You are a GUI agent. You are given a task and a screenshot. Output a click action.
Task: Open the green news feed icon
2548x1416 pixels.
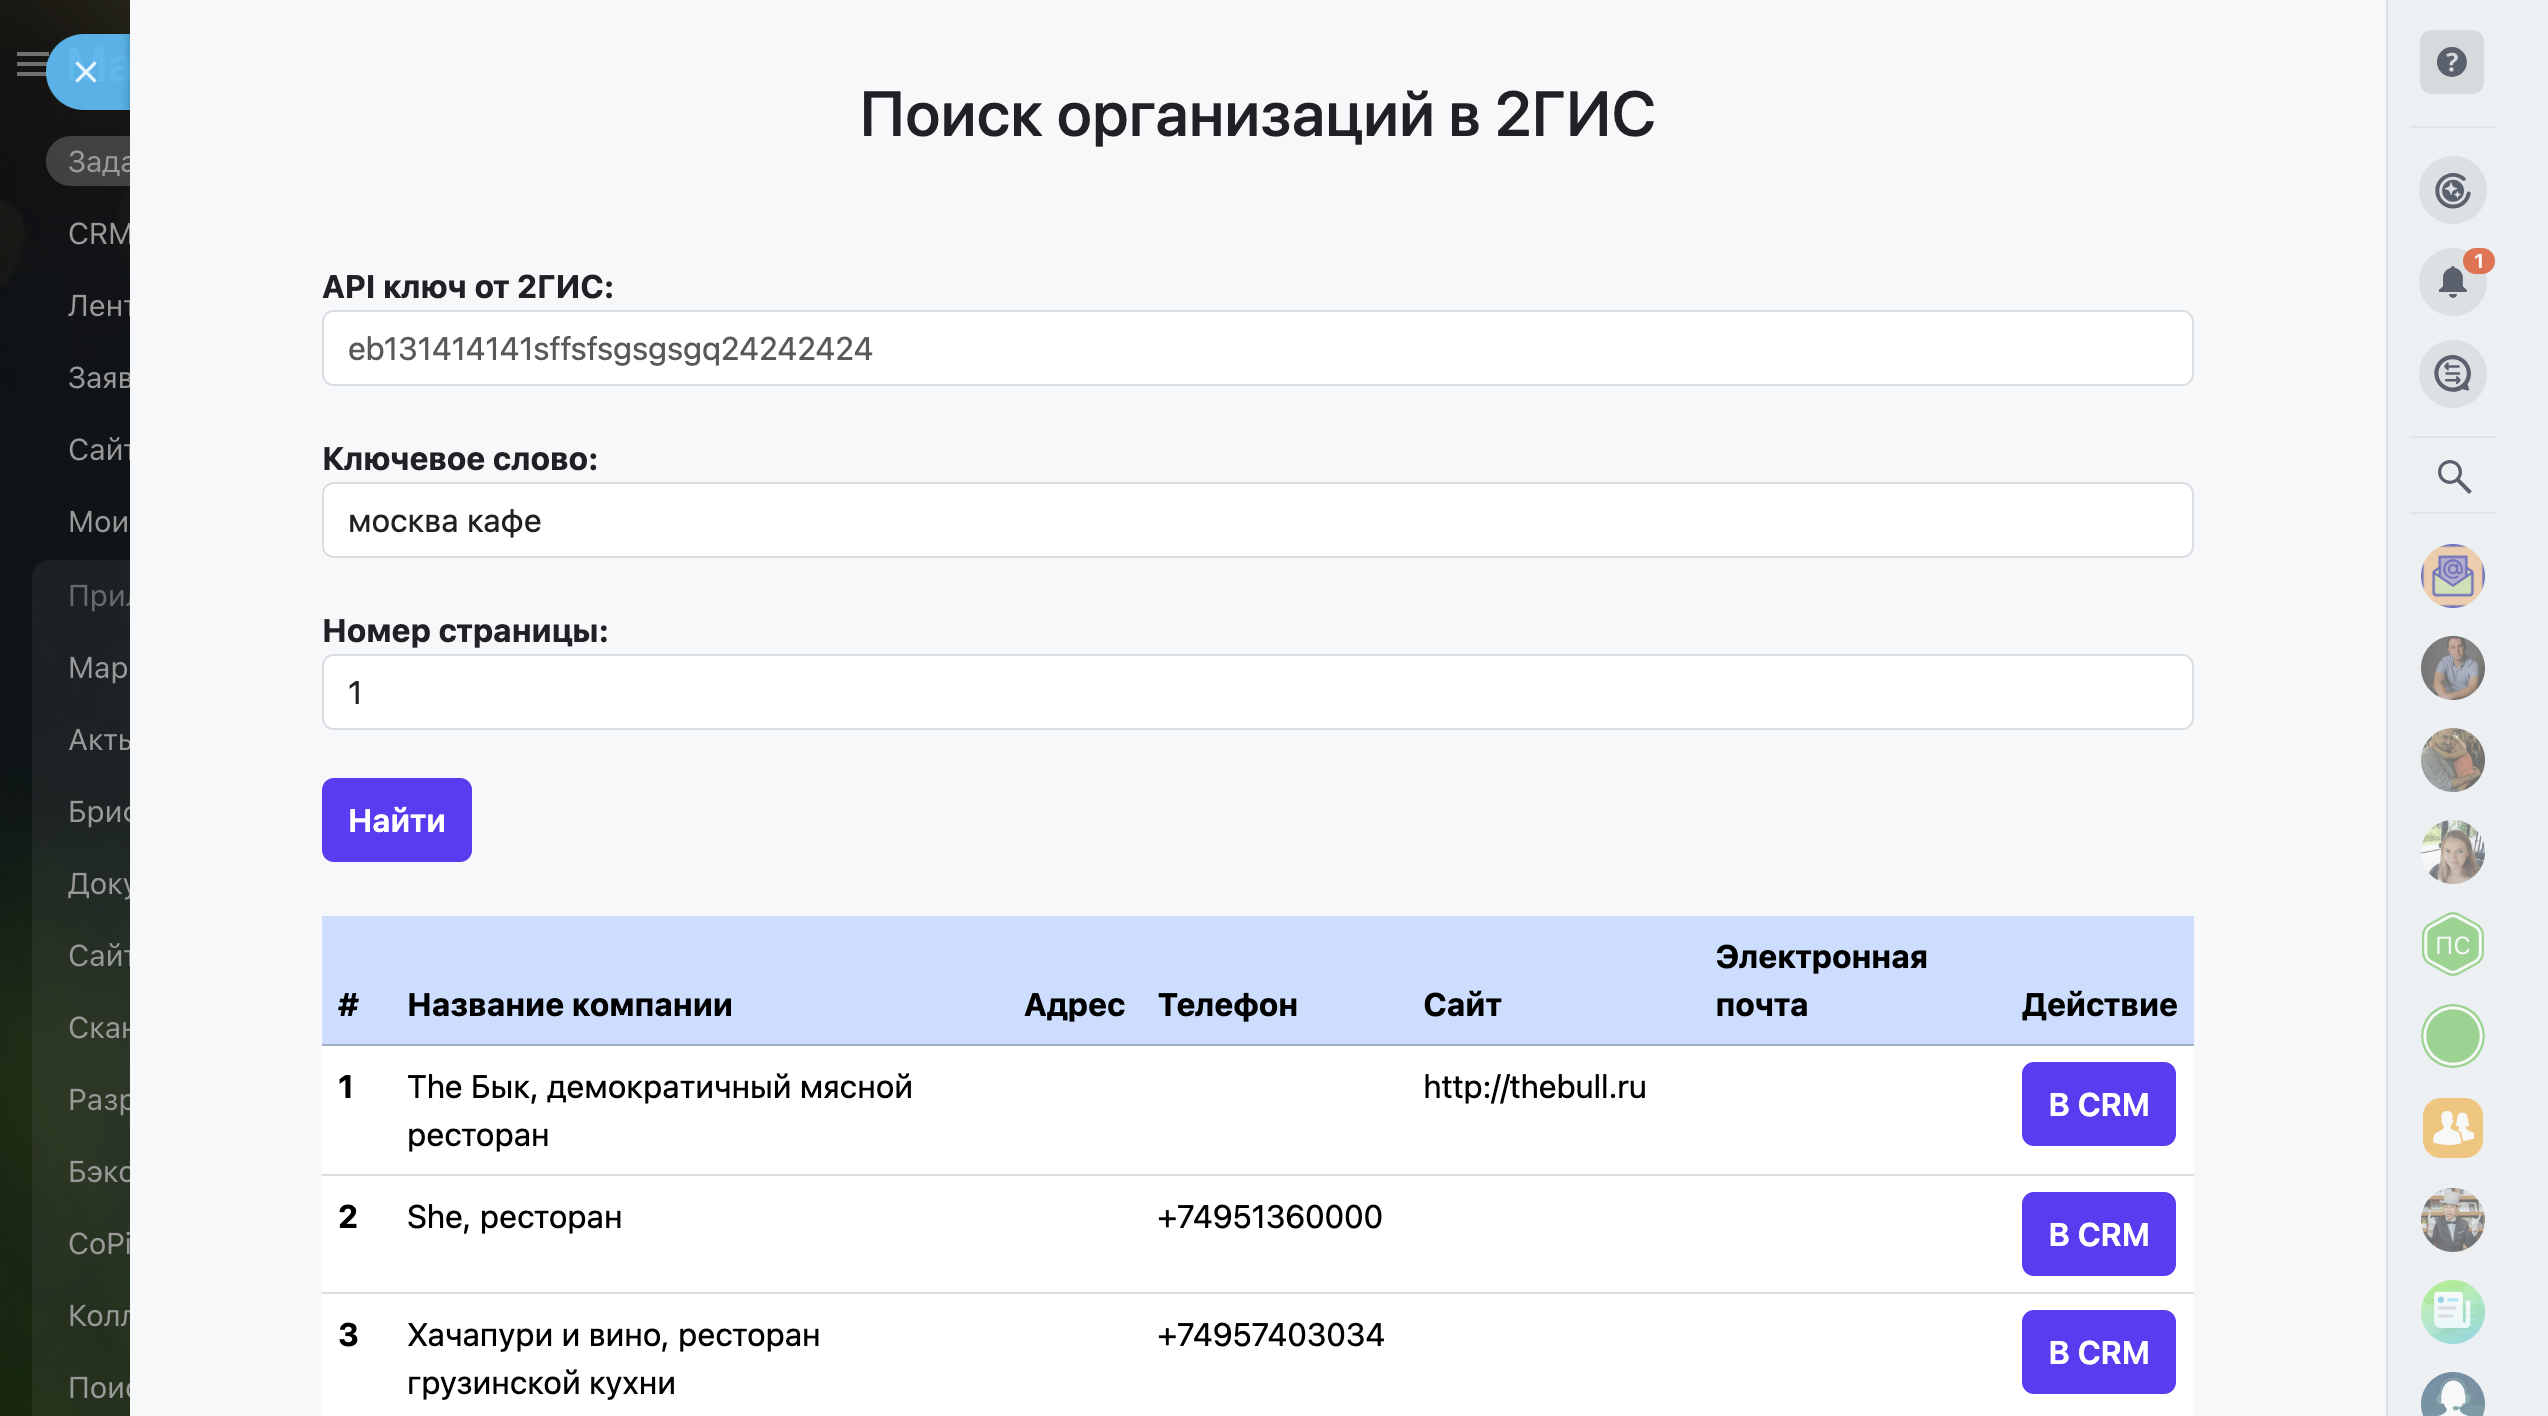[x=2452, y=1312]
